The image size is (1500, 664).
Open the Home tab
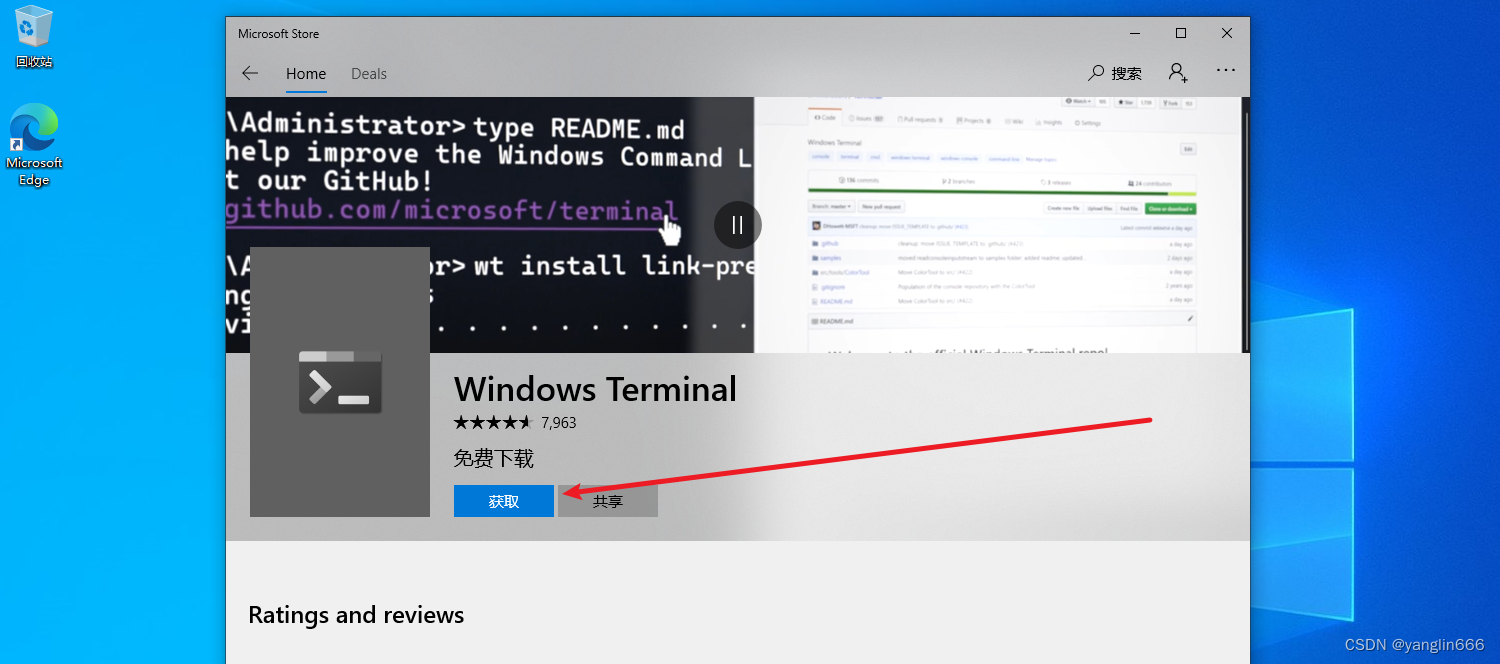(x=306, y=74)
